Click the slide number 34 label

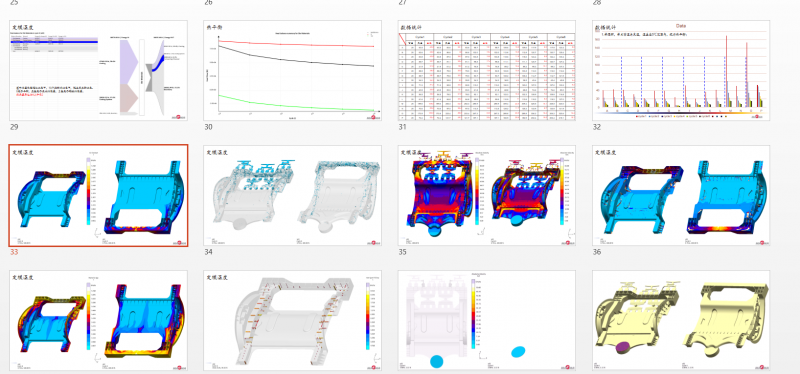[208, 252]
